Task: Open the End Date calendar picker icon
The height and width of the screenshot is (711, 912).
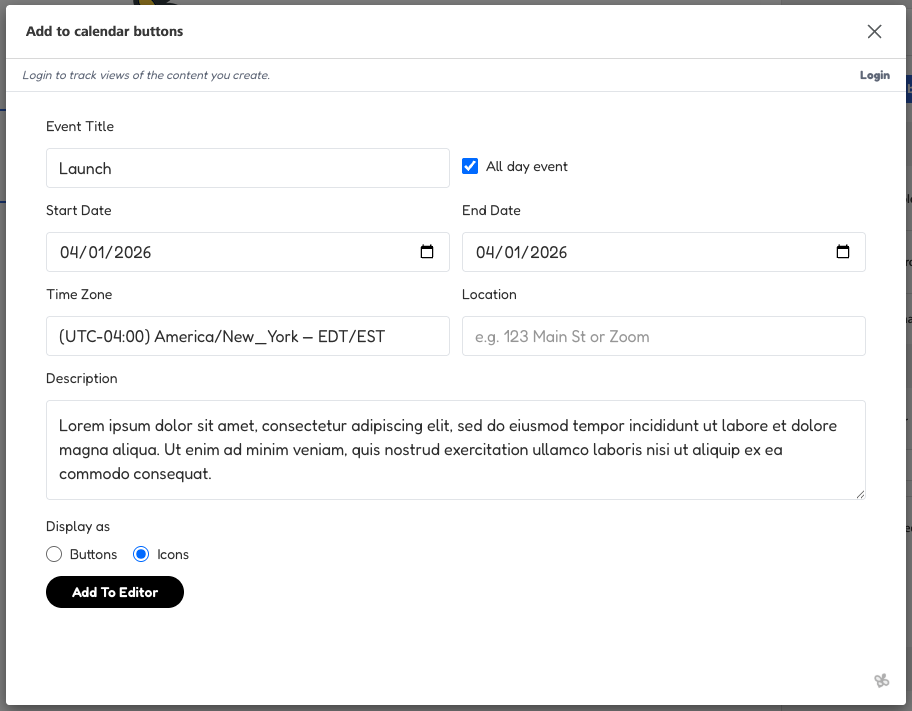Action: pos(843,252)
